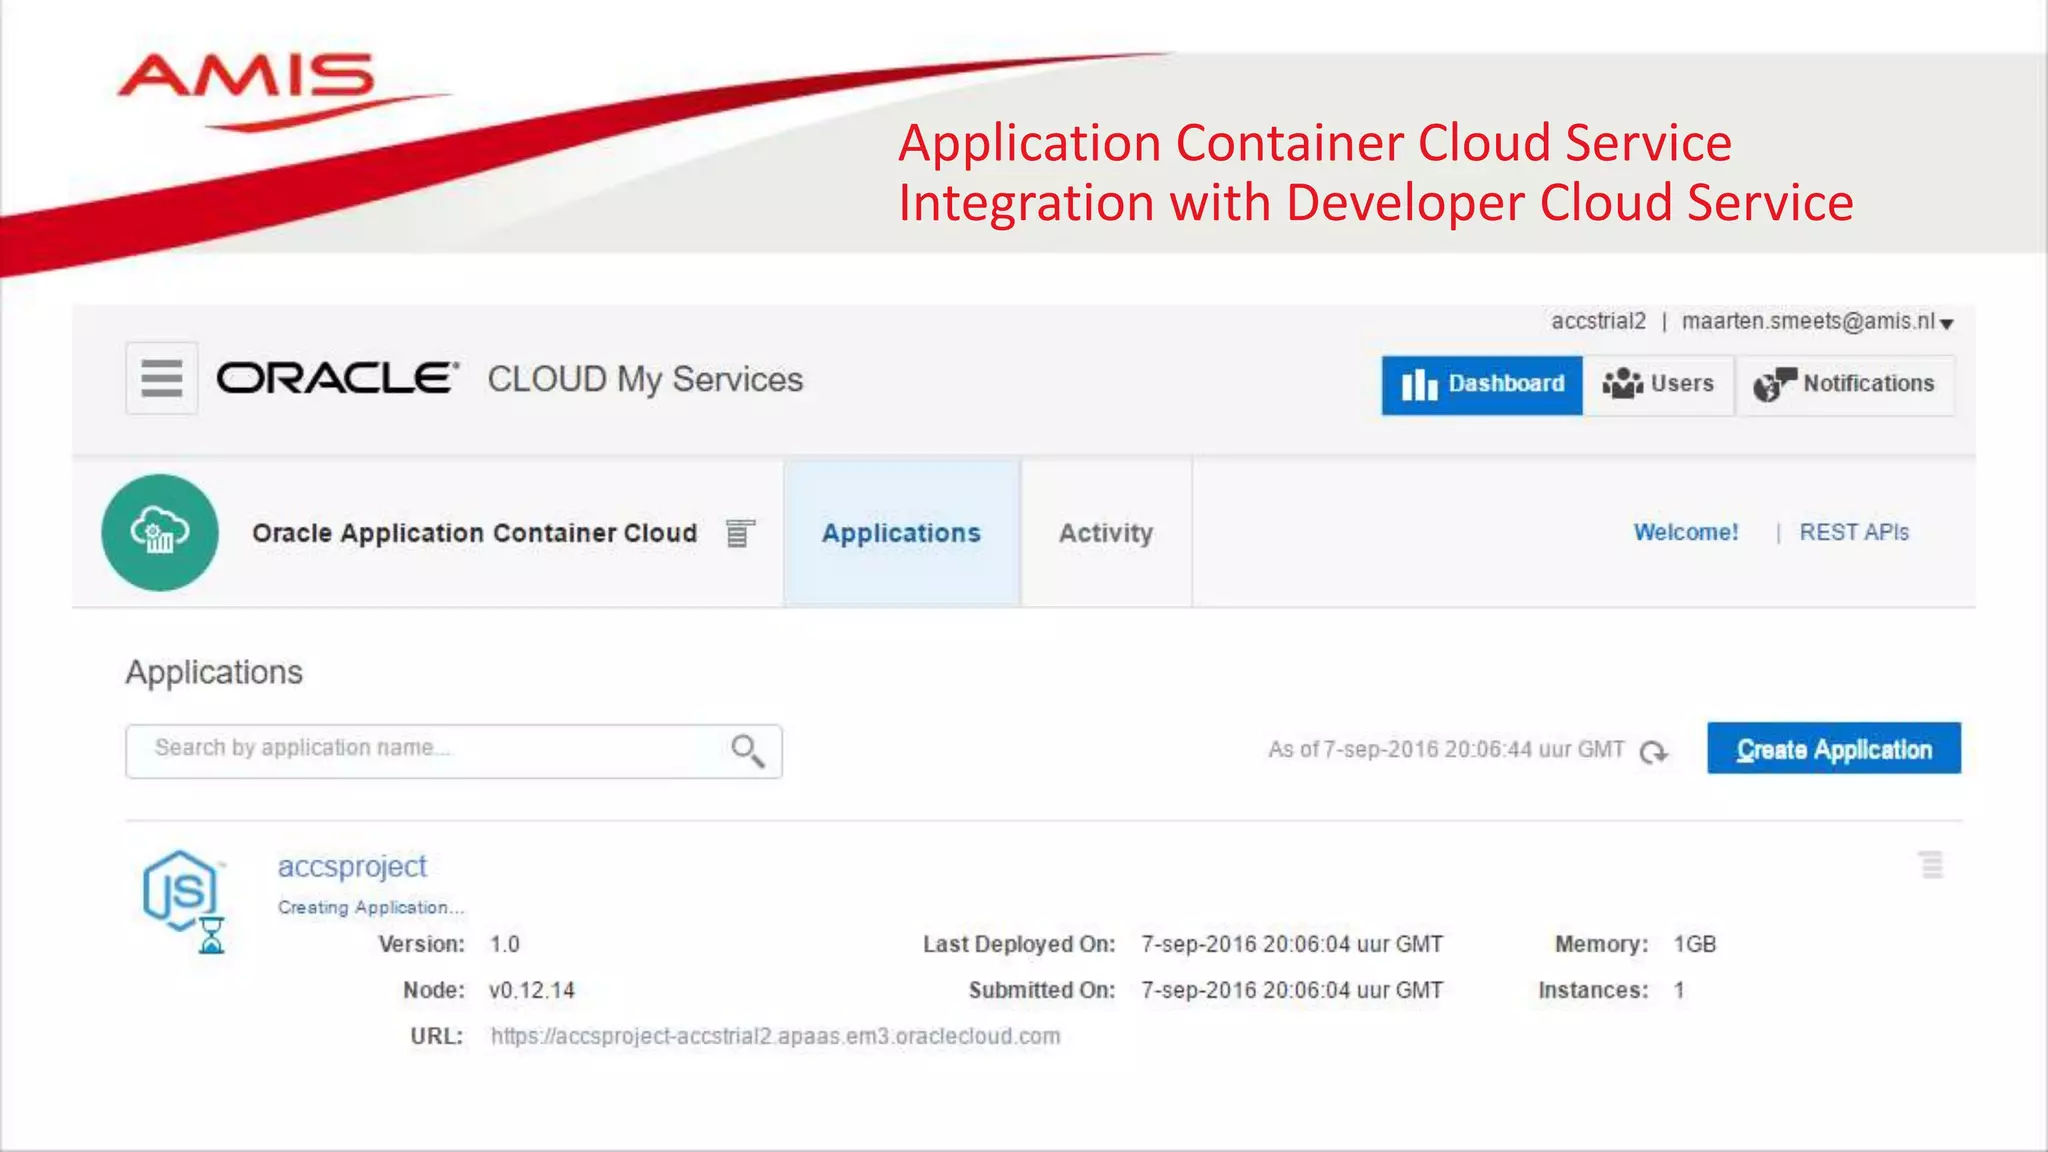Image resolution: width=2048 pixels, height=1152 pixels.
Task: Select the Last Deployed On date value
Action: [x=1292, y=944]
